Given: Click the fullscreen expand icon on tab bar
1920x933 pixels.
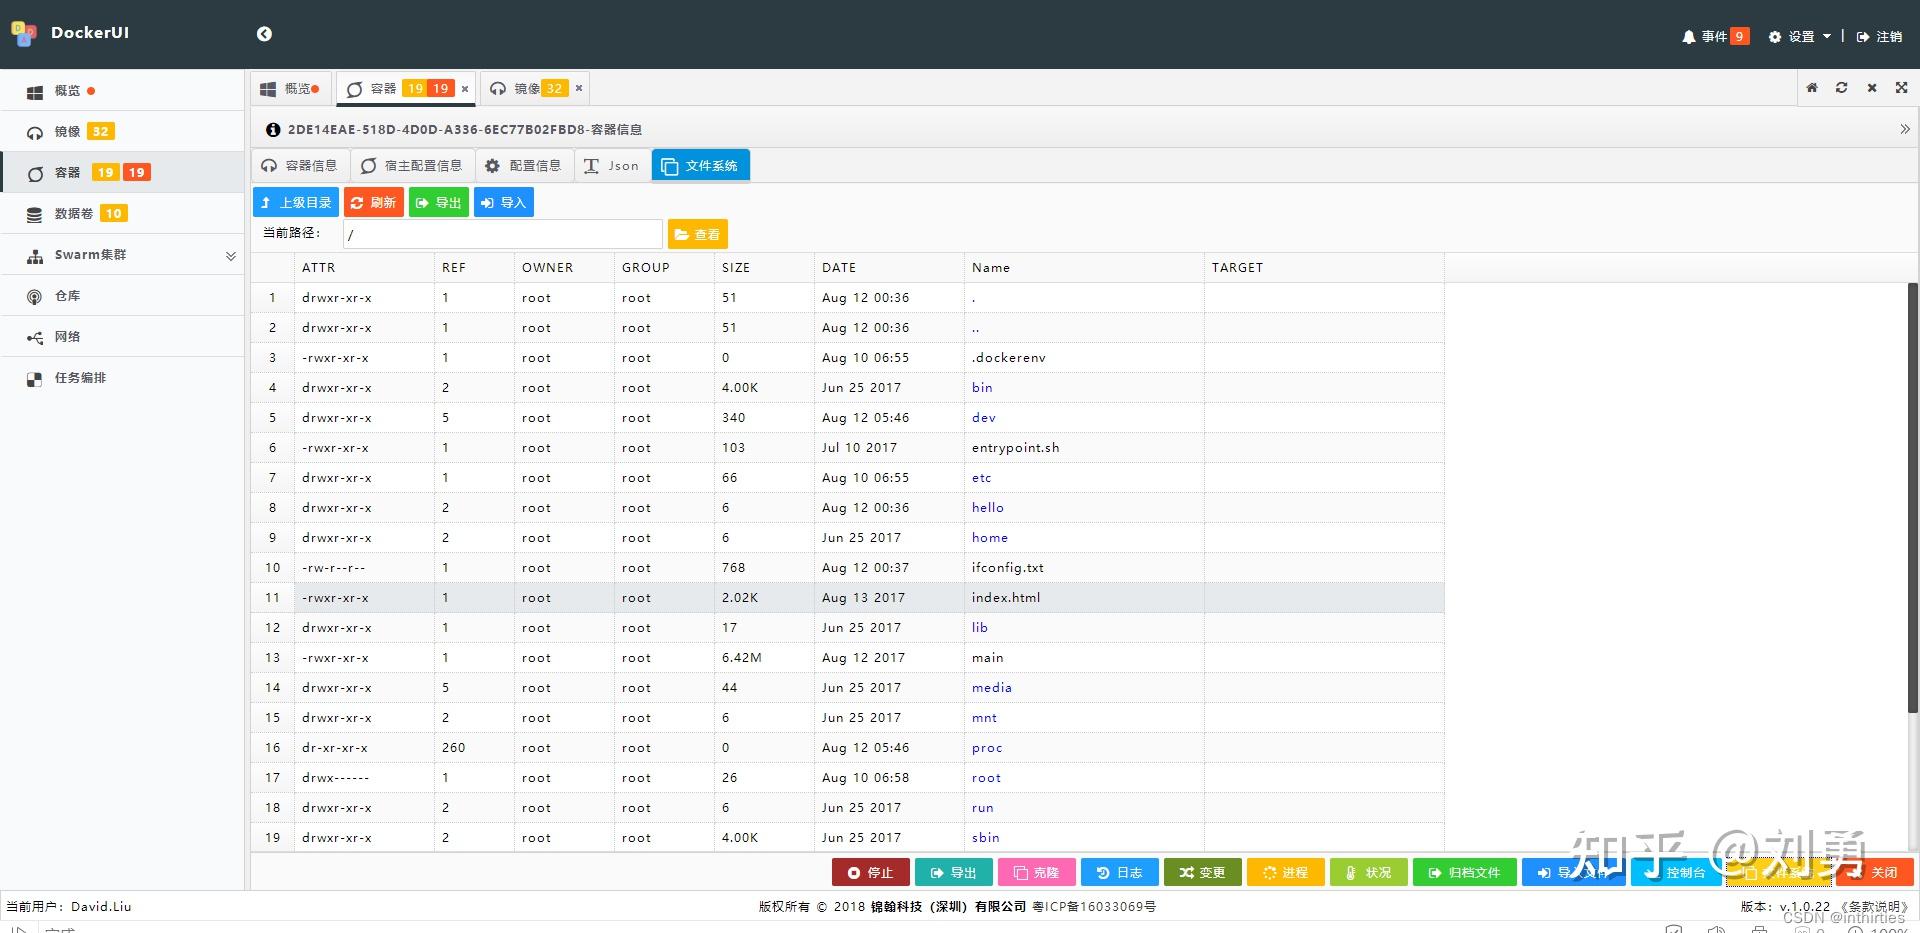Looking at the screenshot, I should point(1901,87).
